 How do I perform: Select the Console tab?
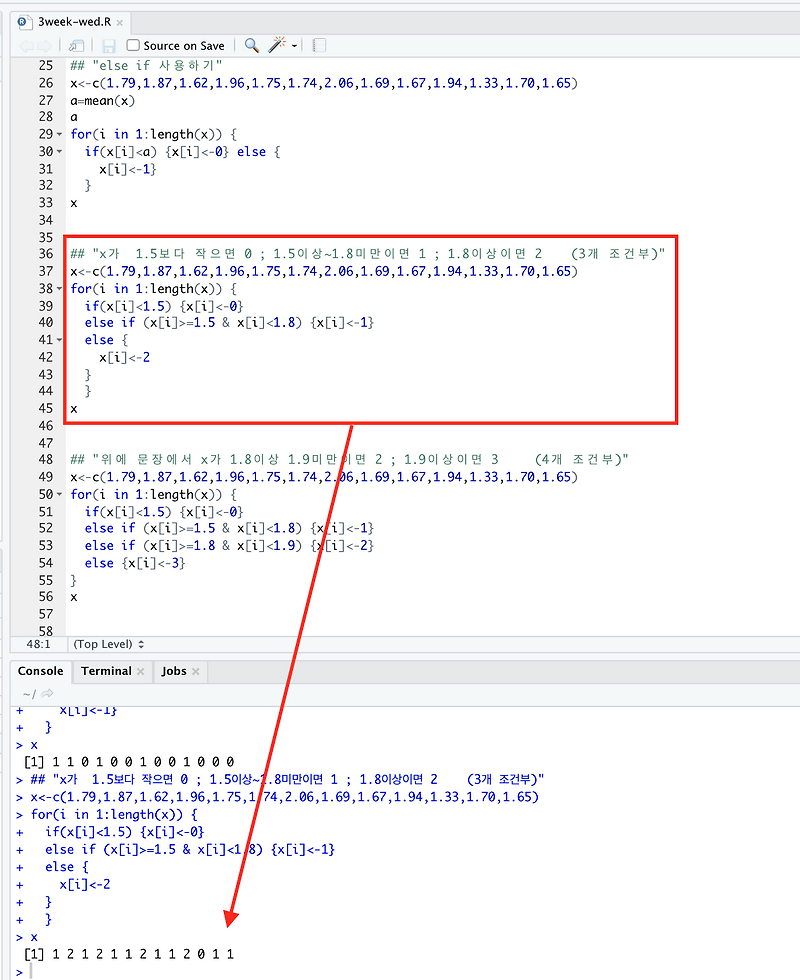pos(40,671)
